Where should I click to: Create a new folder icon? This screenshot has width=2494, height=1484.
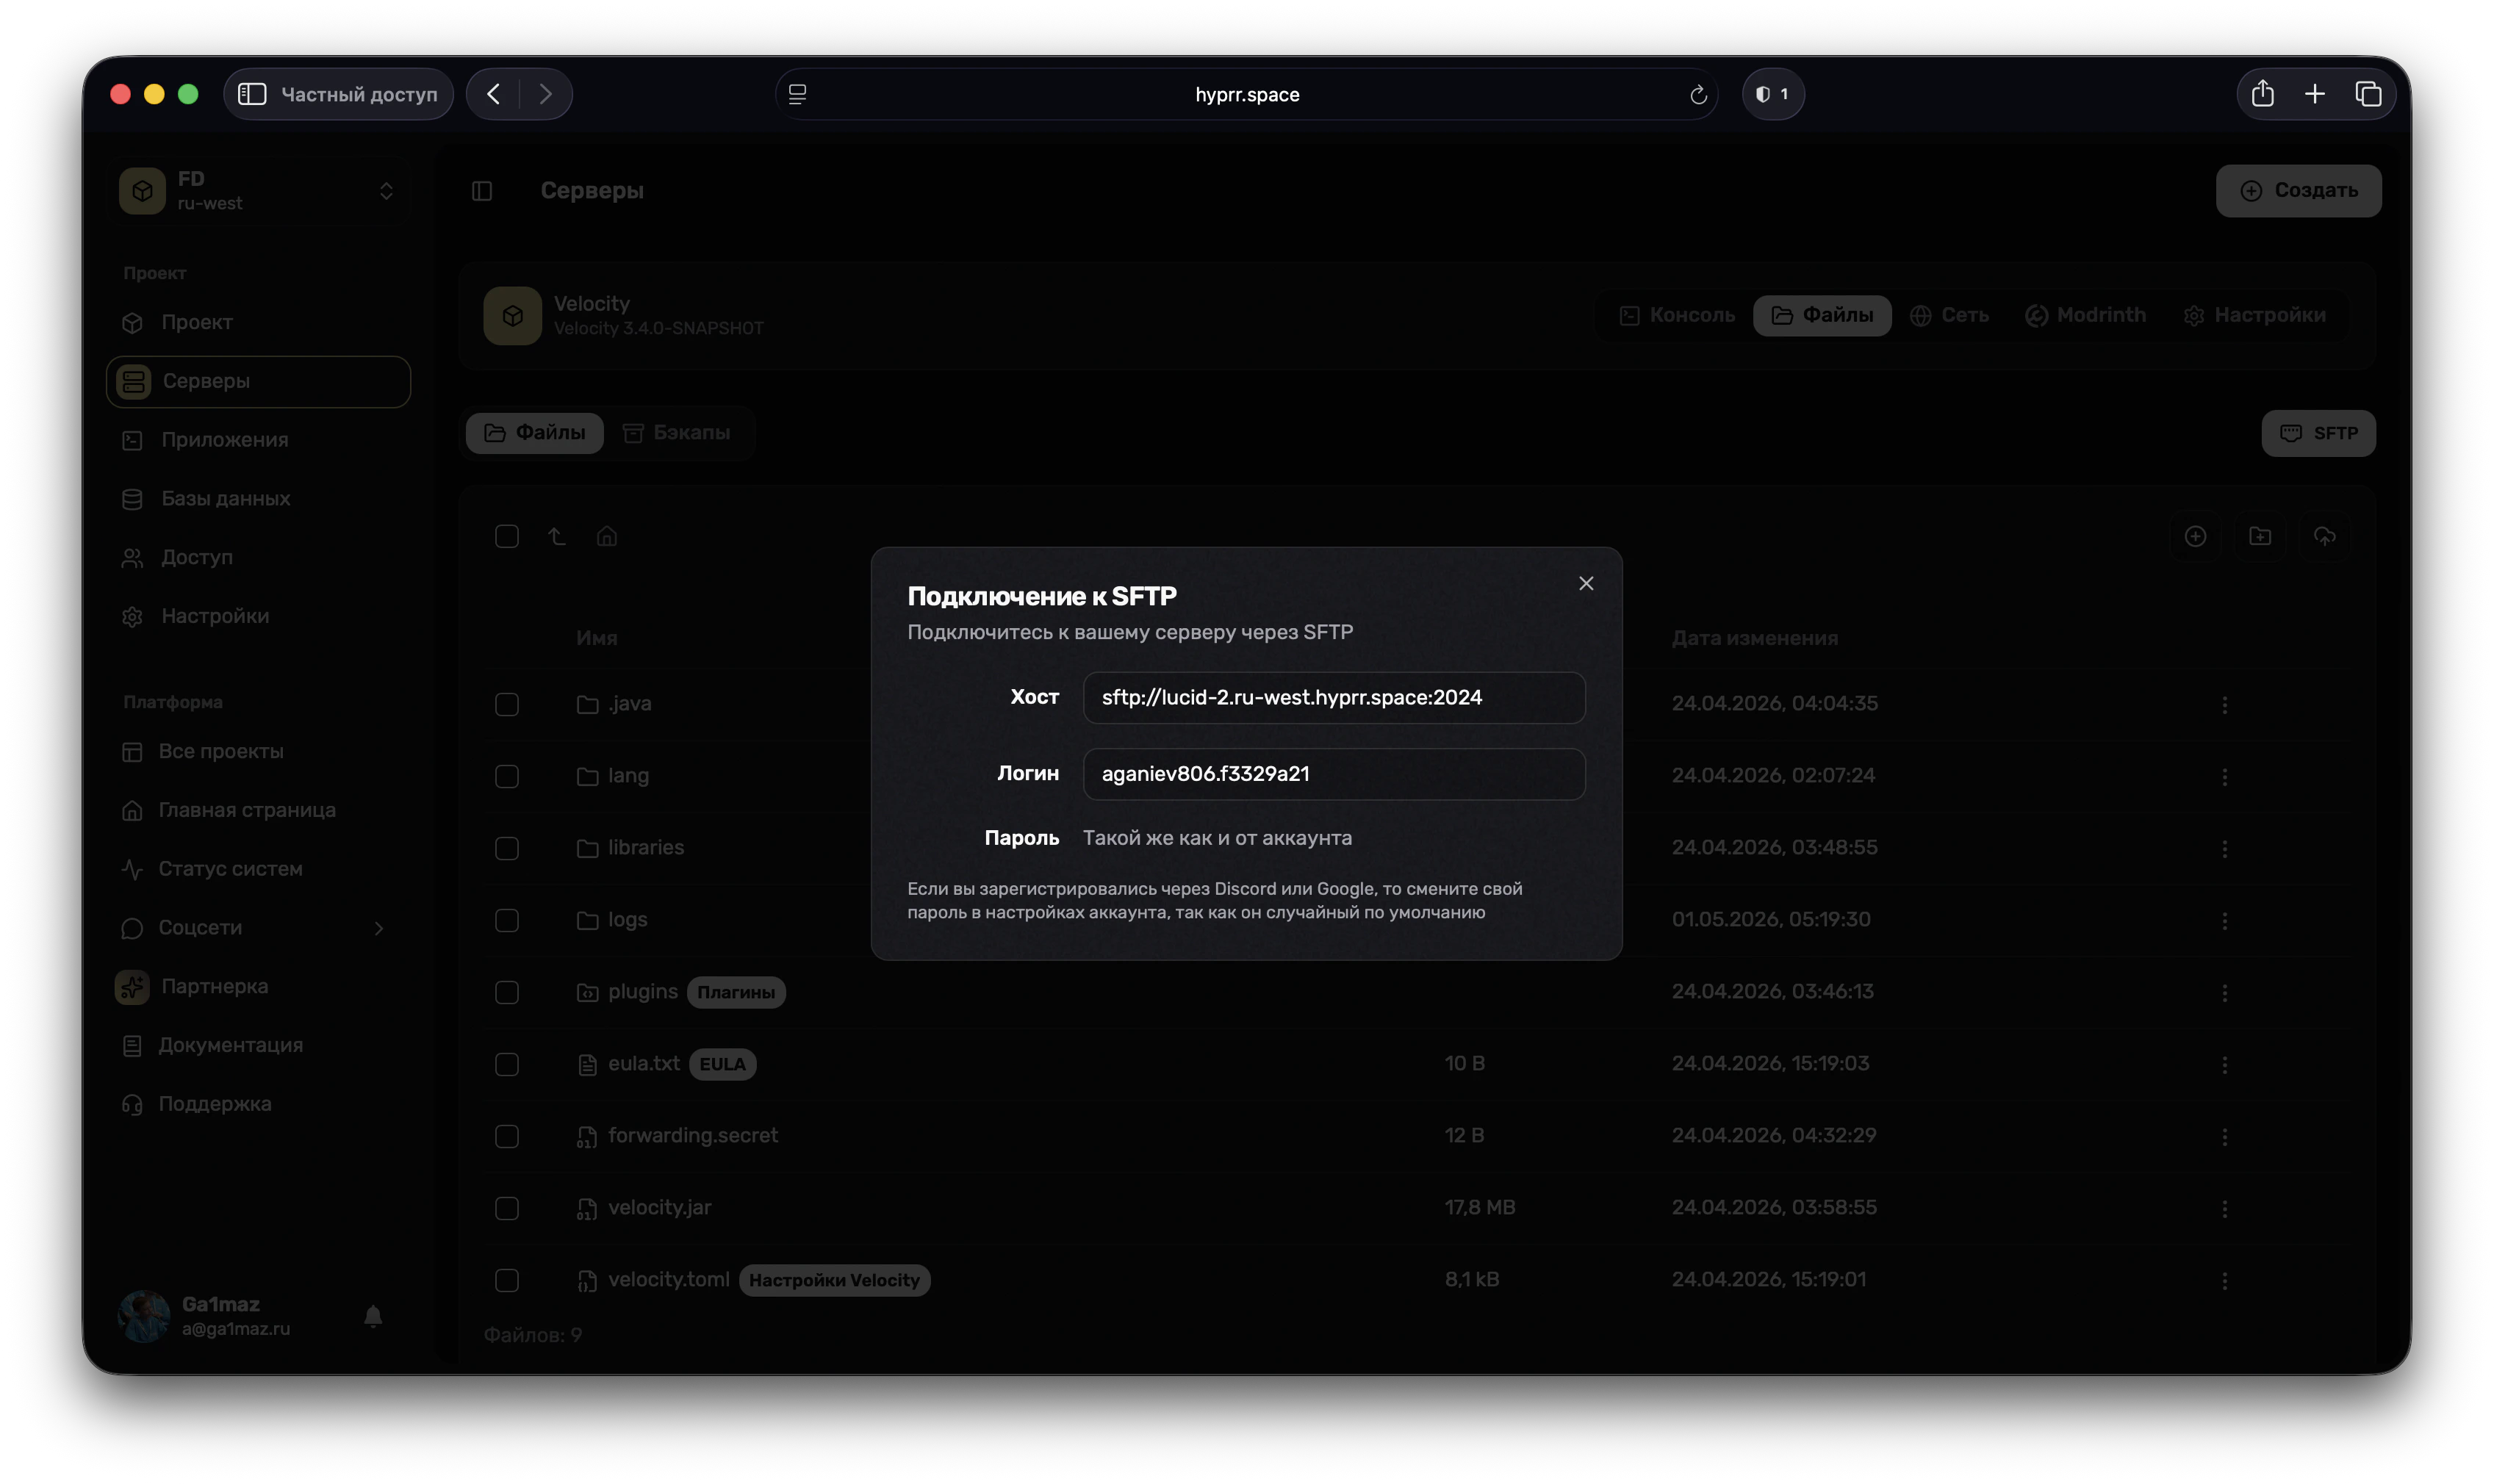coord(2260,536)
